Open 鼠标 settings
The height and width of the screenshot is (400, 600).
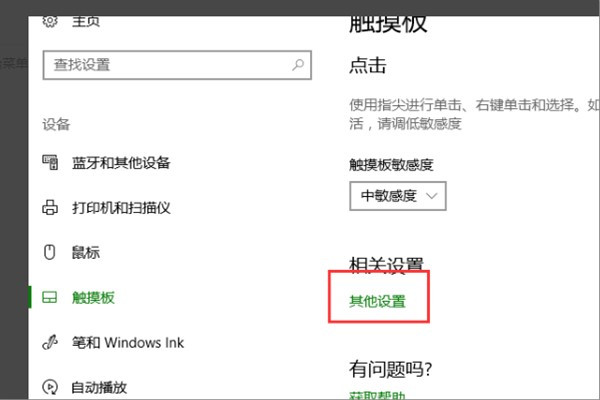coord(86,253)
